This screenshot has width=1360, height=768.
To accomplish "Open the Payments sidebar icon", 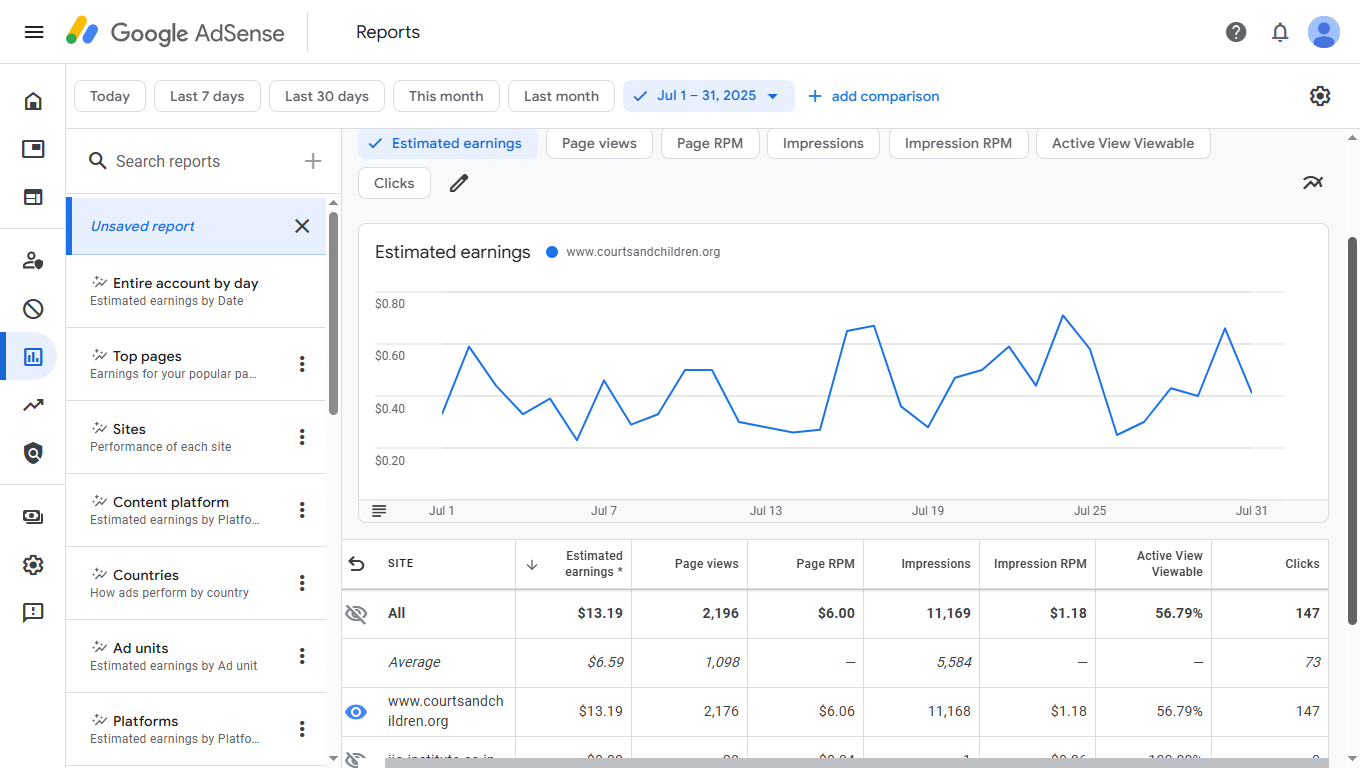I will pos(33,517).
